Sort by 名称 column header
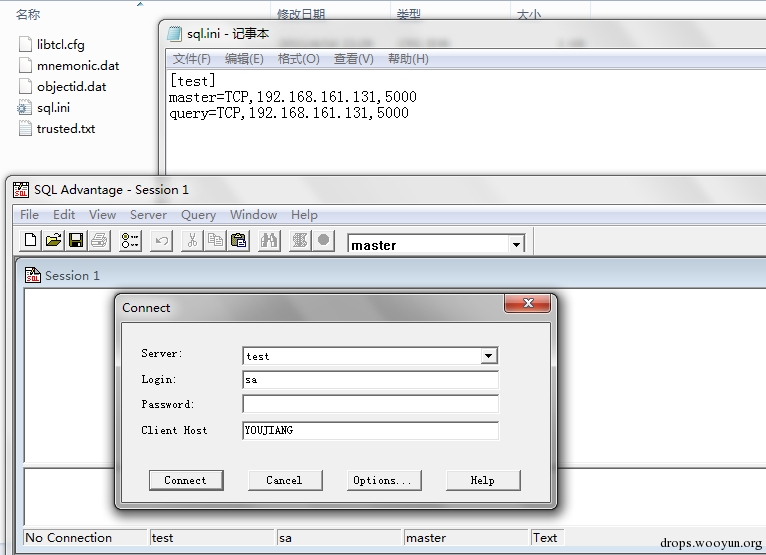766x555 pixels. click(x=28, y=14)
